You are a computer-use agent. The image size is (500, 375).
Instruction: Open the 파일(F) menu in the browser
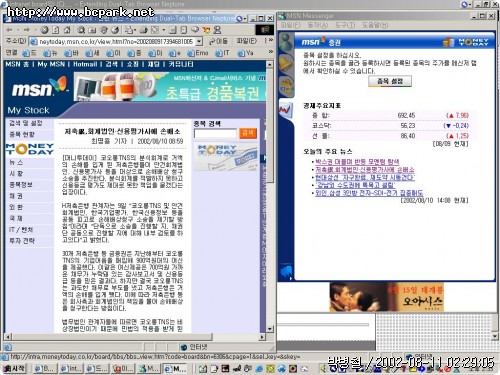tap(247, 41)
